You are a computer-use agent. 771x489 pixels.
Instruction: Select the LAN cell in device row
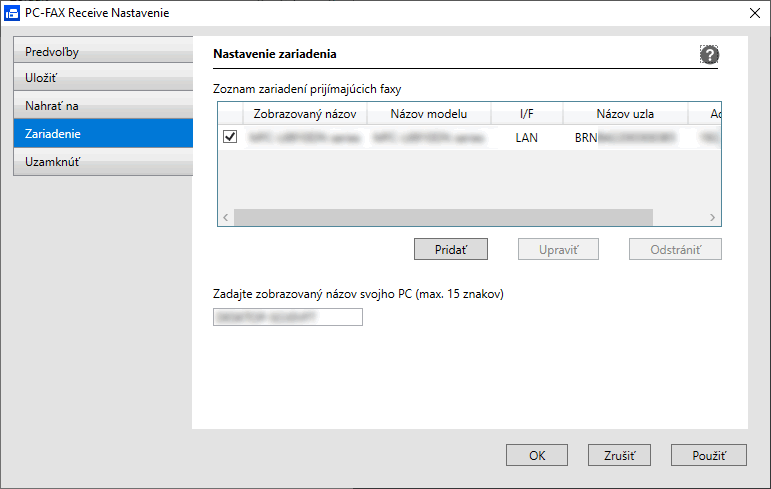point(527,138)
